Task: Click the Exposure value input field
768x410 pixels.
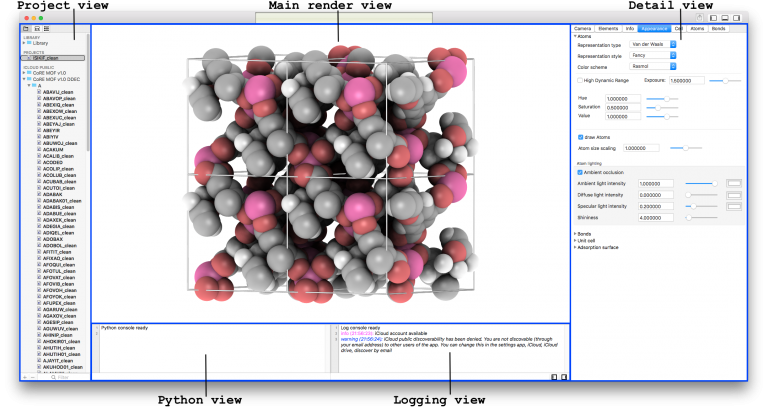Action: click(x=686, y=79)
